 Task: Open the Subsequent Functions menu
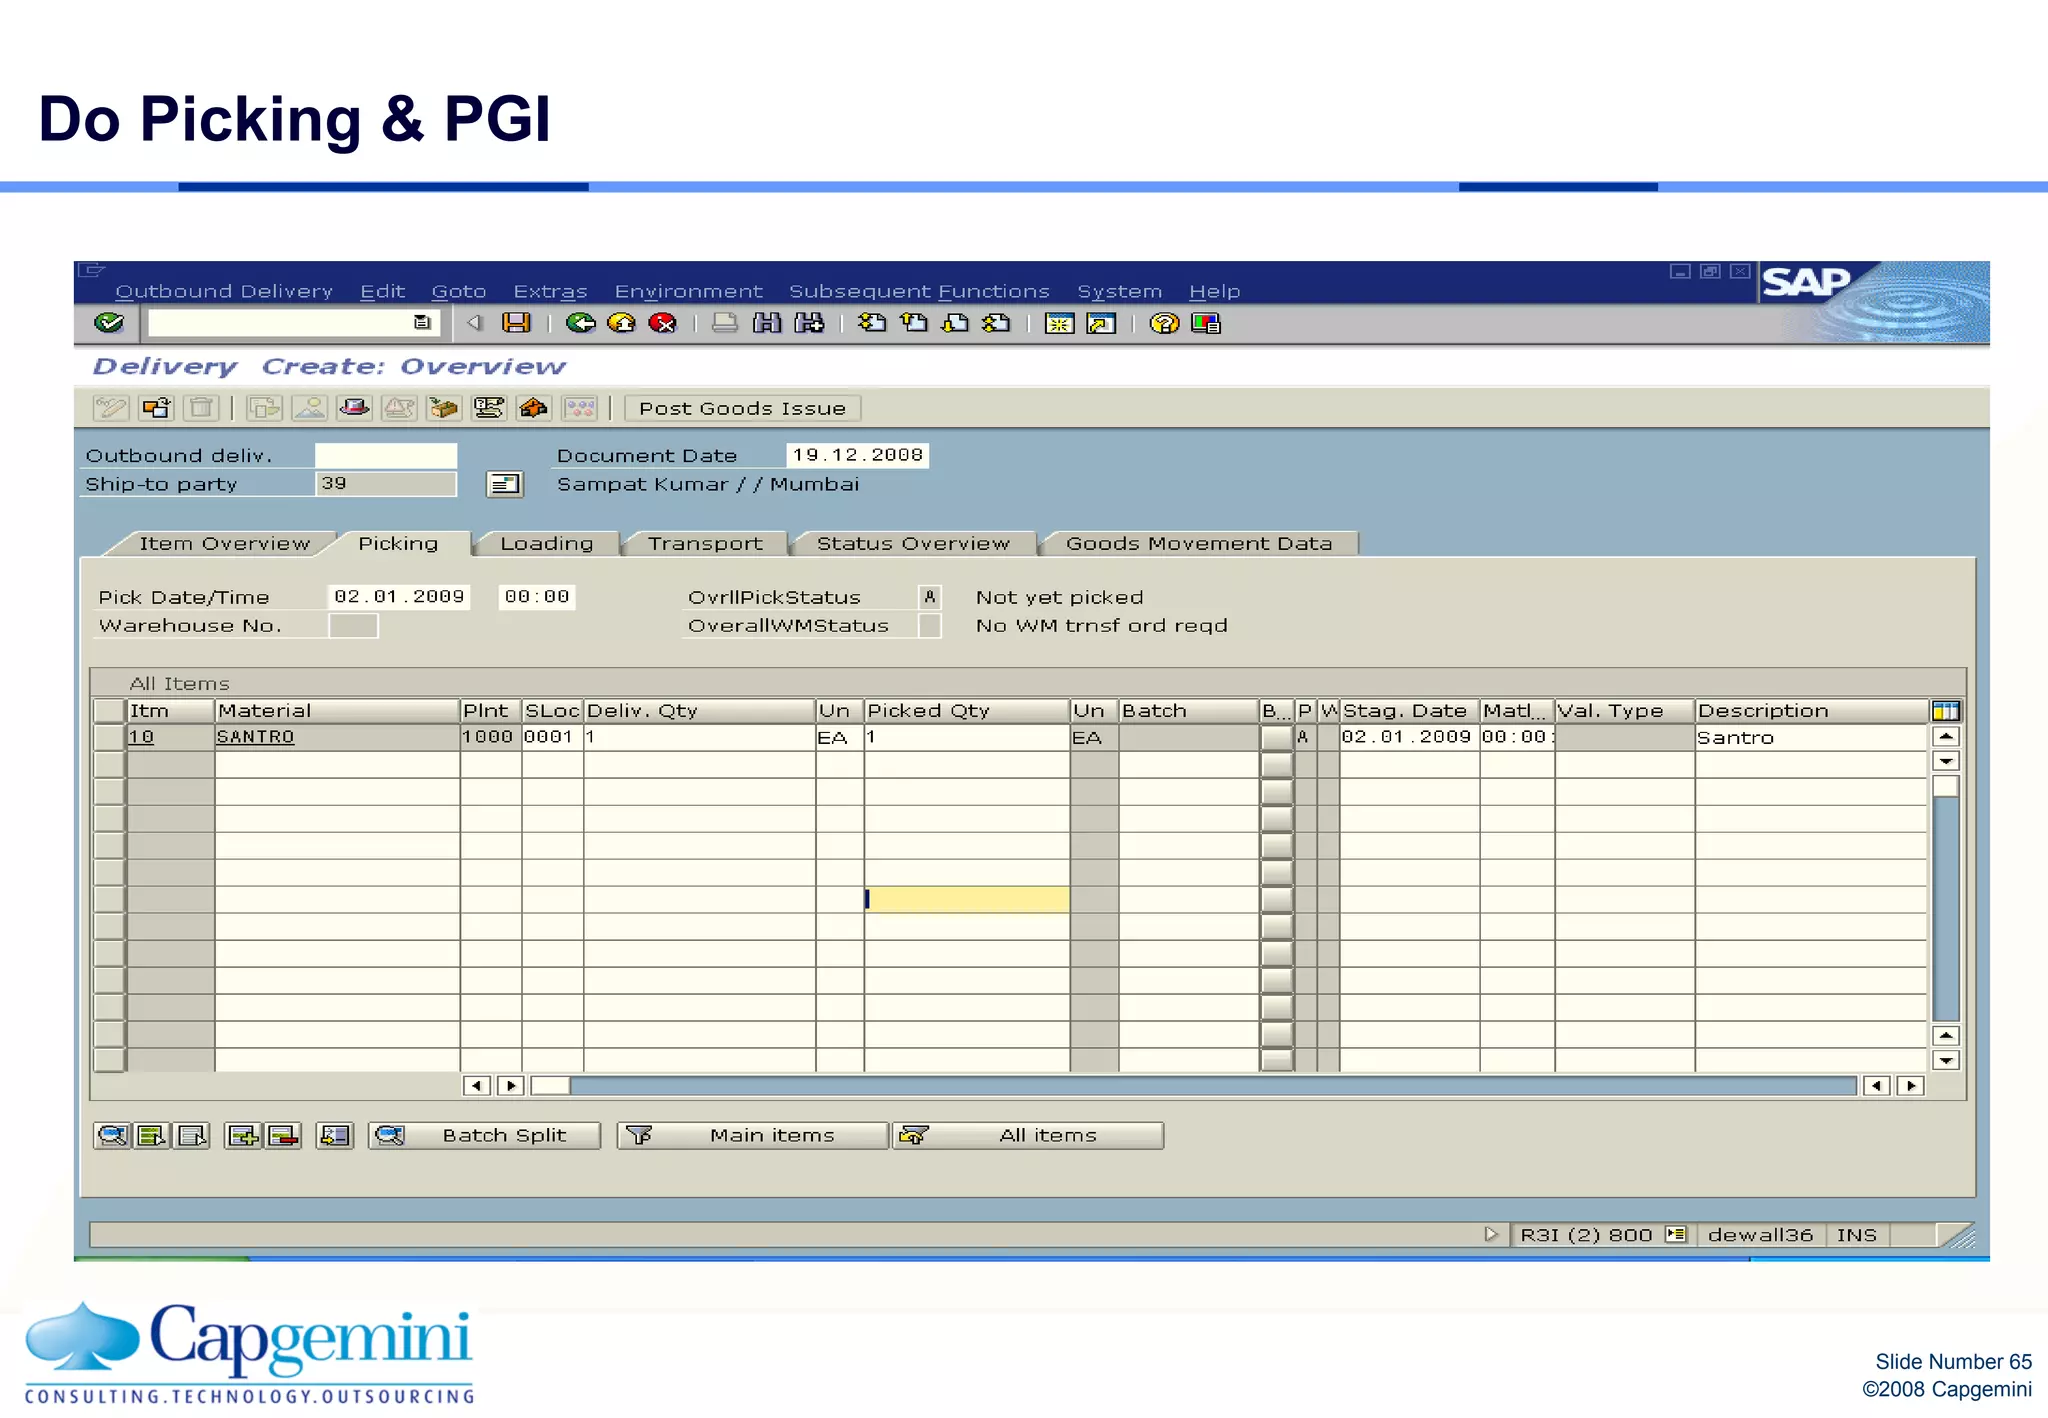pyautogui.click(x=919, y=291)
